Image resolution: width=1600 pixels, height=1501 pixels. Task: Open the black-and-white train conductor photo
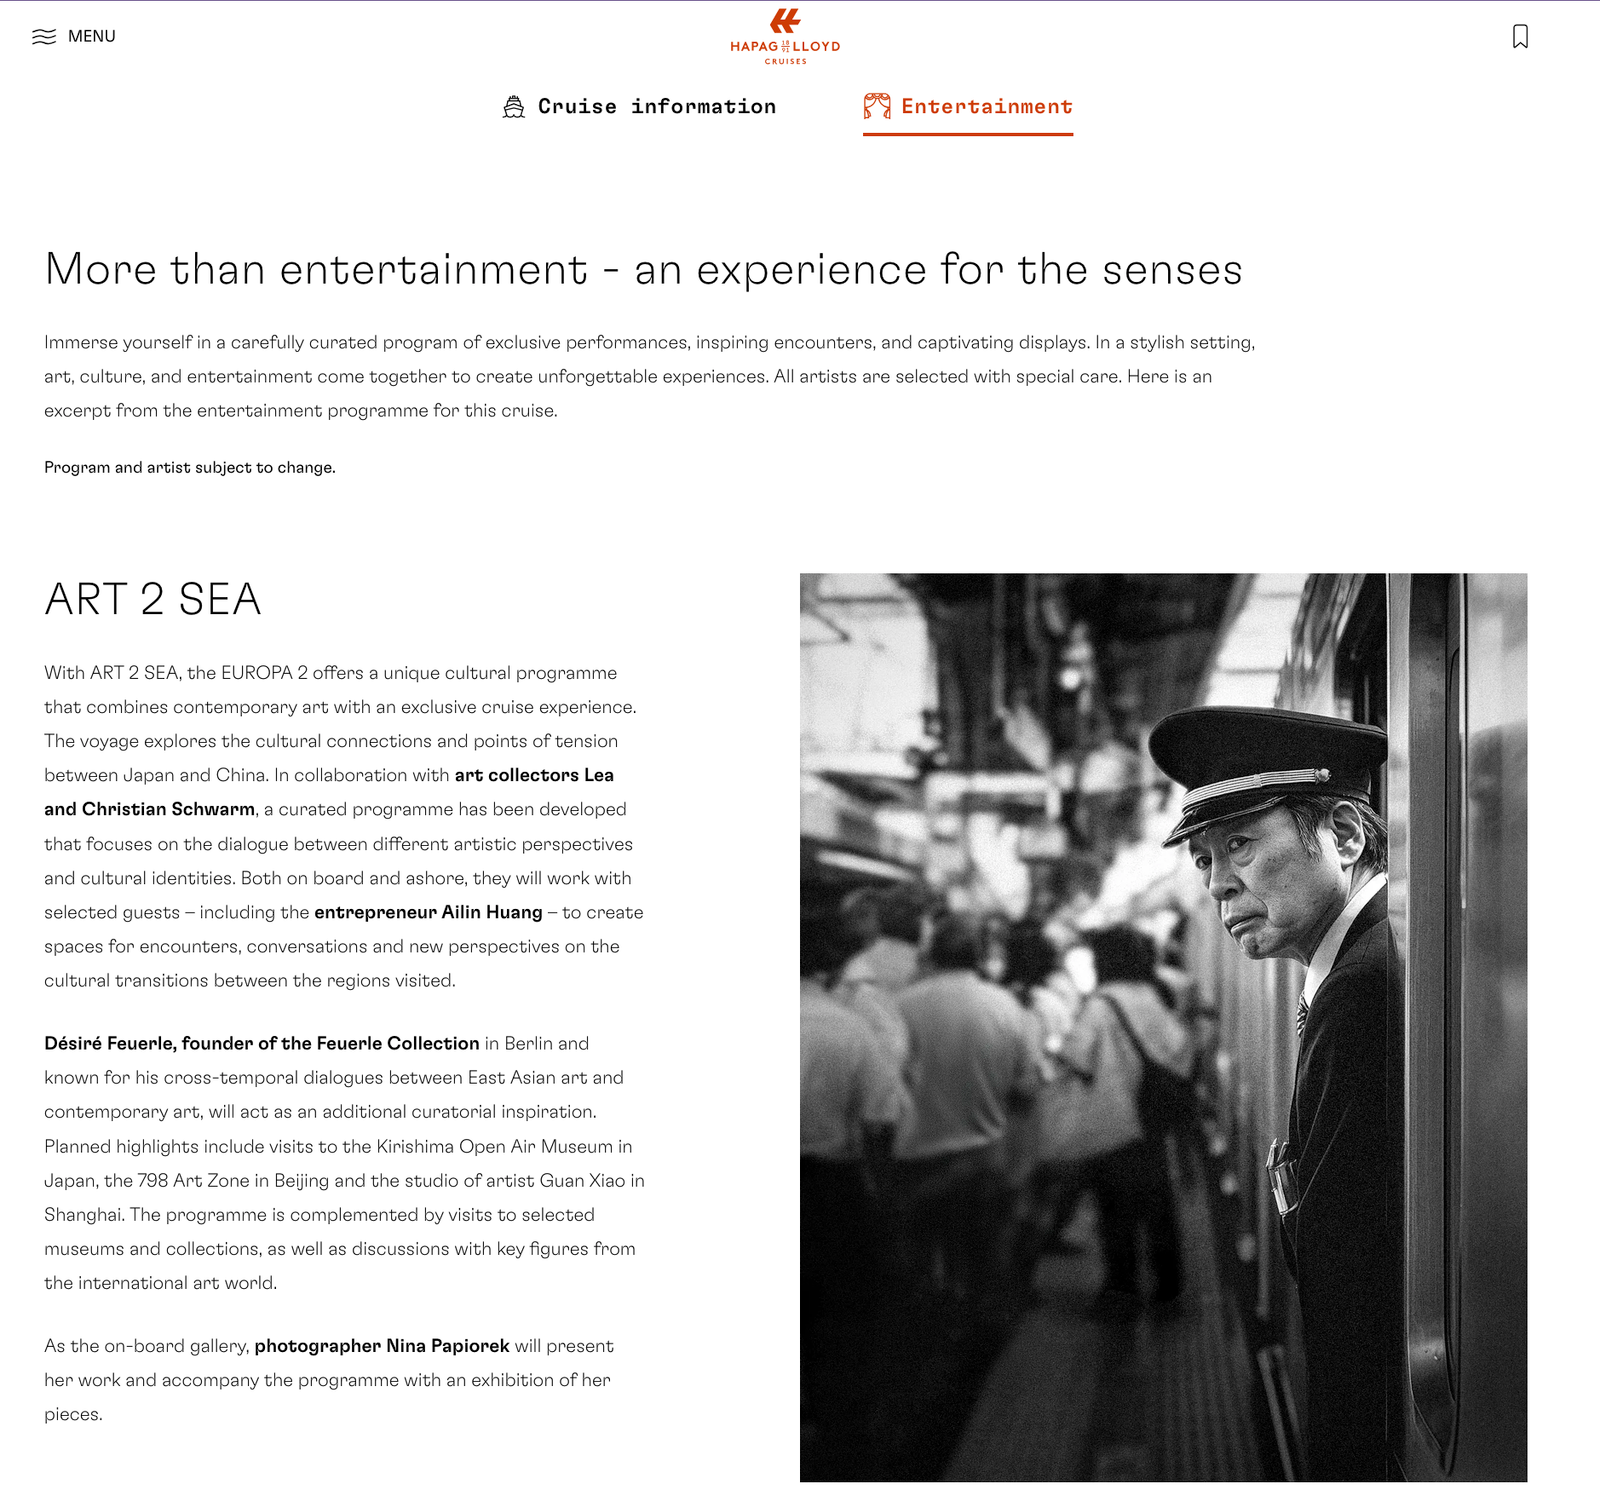pos(1163,1027)
